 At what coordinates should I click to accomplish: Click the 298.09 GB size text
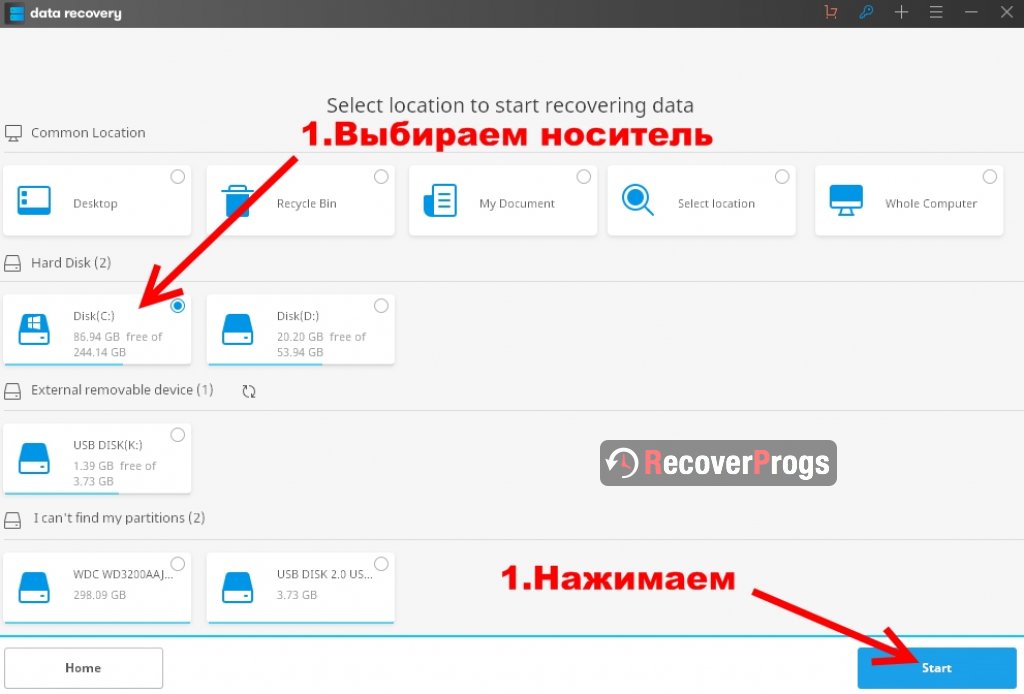tap(99, 595)
